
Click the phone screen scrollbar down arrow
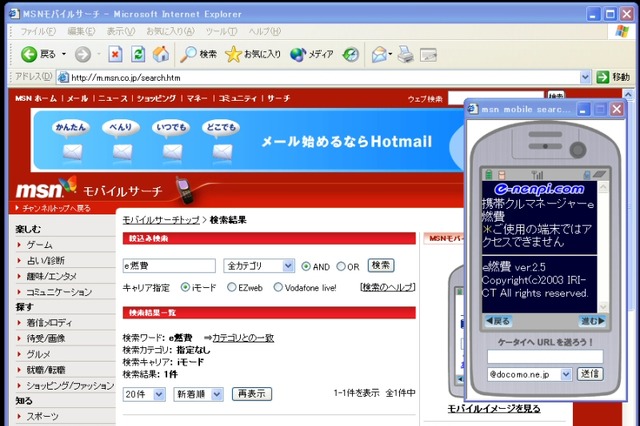602,306
